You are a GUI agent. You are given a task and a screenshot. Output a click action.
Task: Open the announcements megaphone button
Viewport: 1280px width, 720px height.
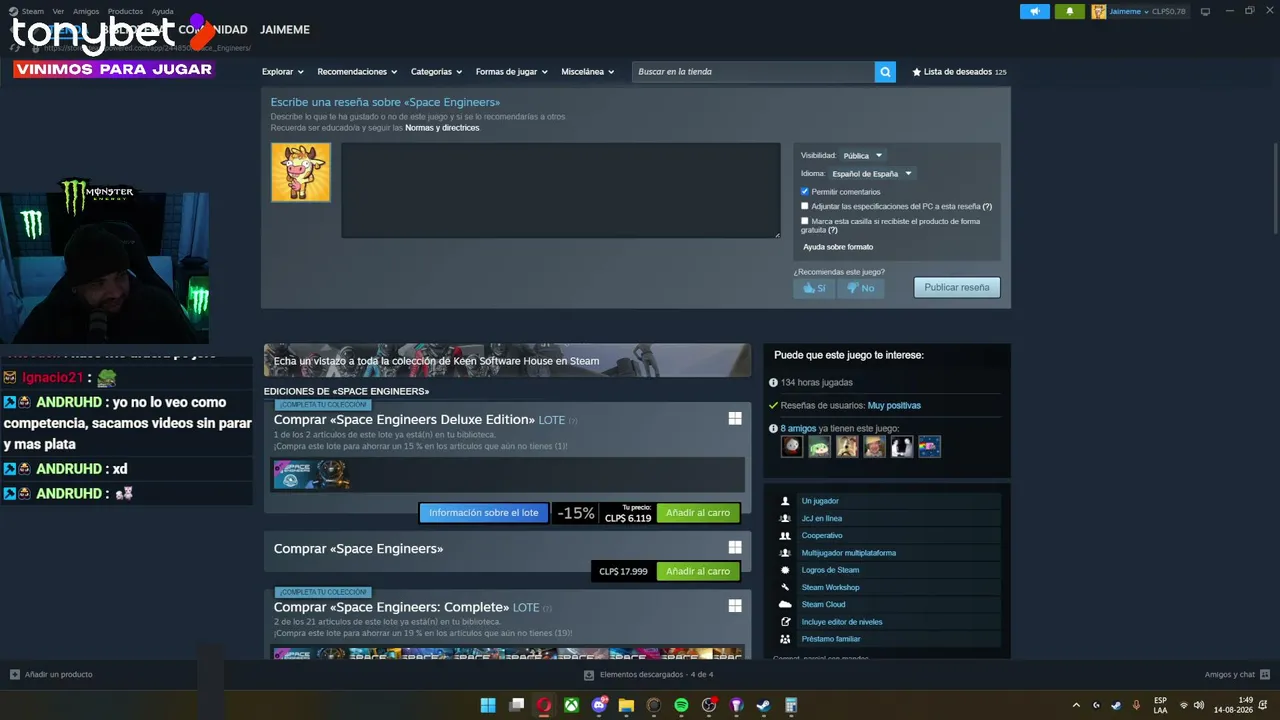tap(1035, 12)
